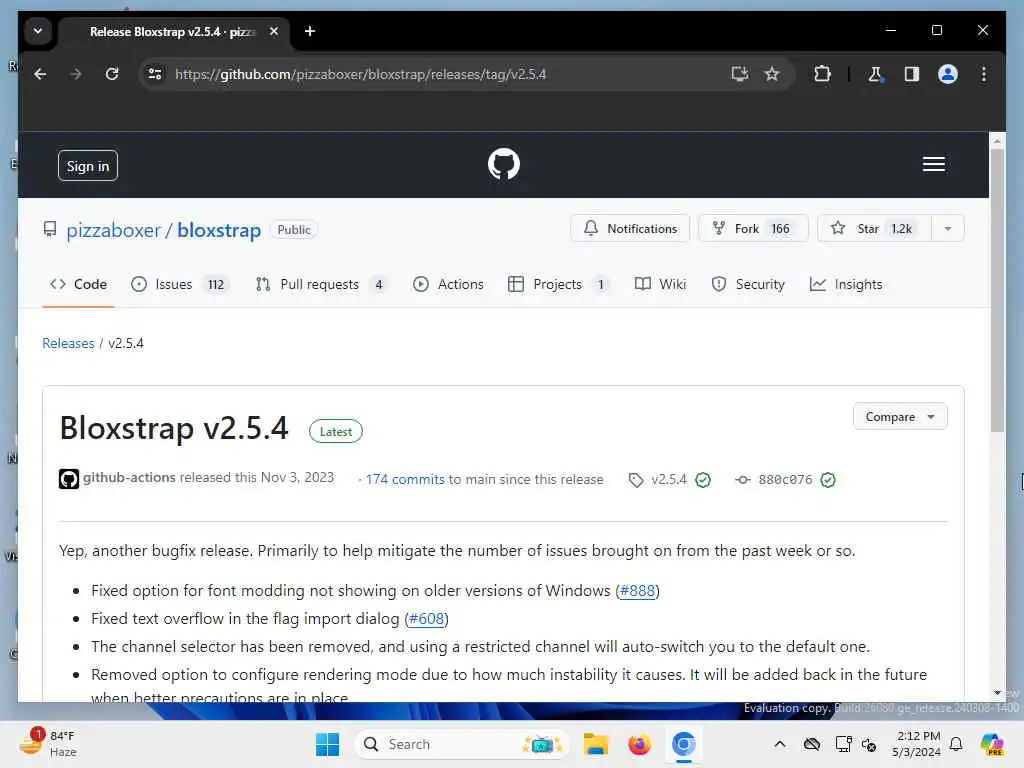Click the verified badge next to v2.5.4 tag
This screenshot has width=1024, height=768.
click(703, 480)
